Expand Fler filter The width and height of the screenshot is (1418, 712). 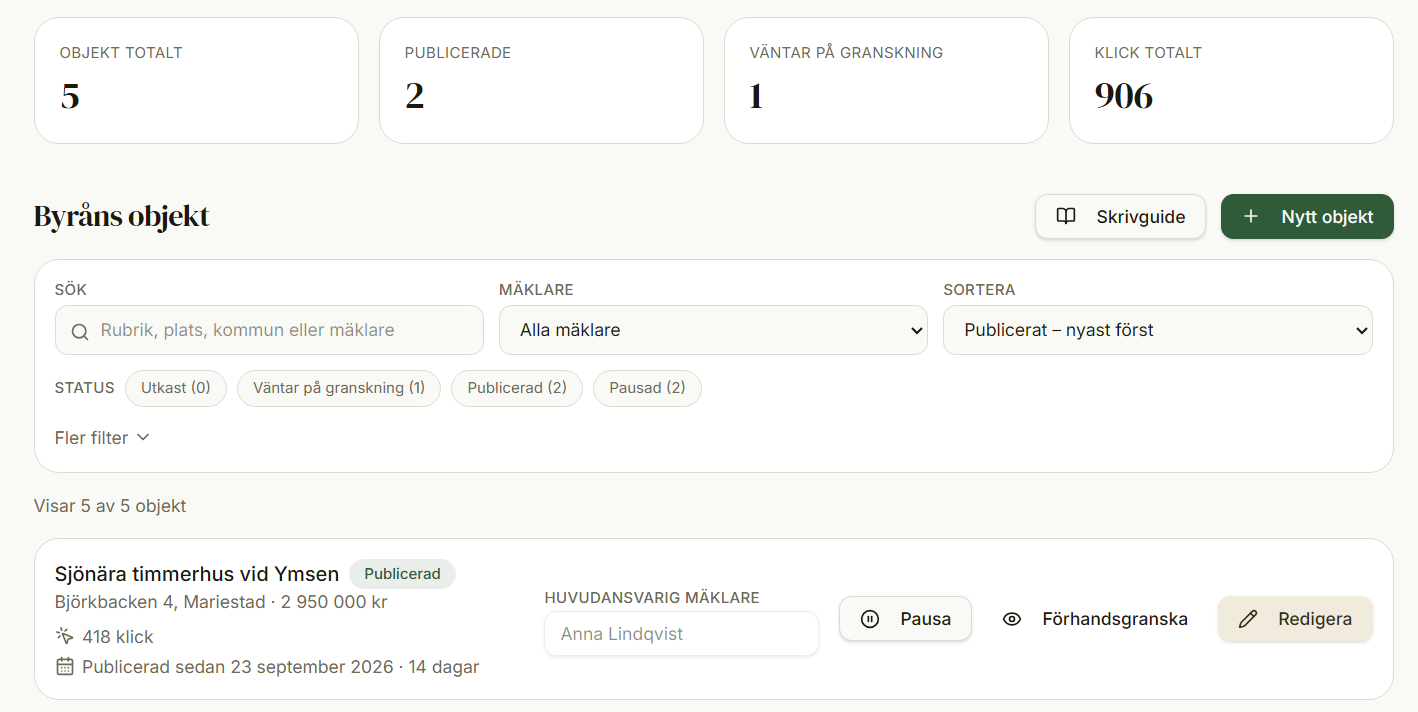(102, 437)
